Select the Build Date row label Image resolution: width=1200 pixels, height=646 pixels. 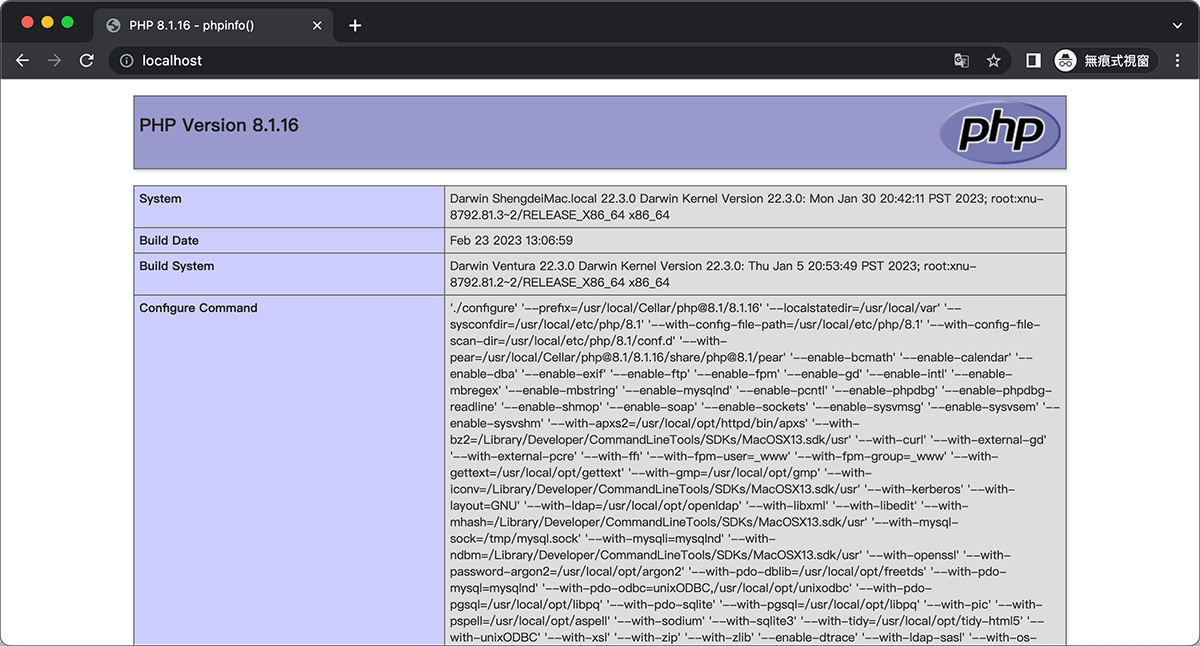[x=169, y=241]
